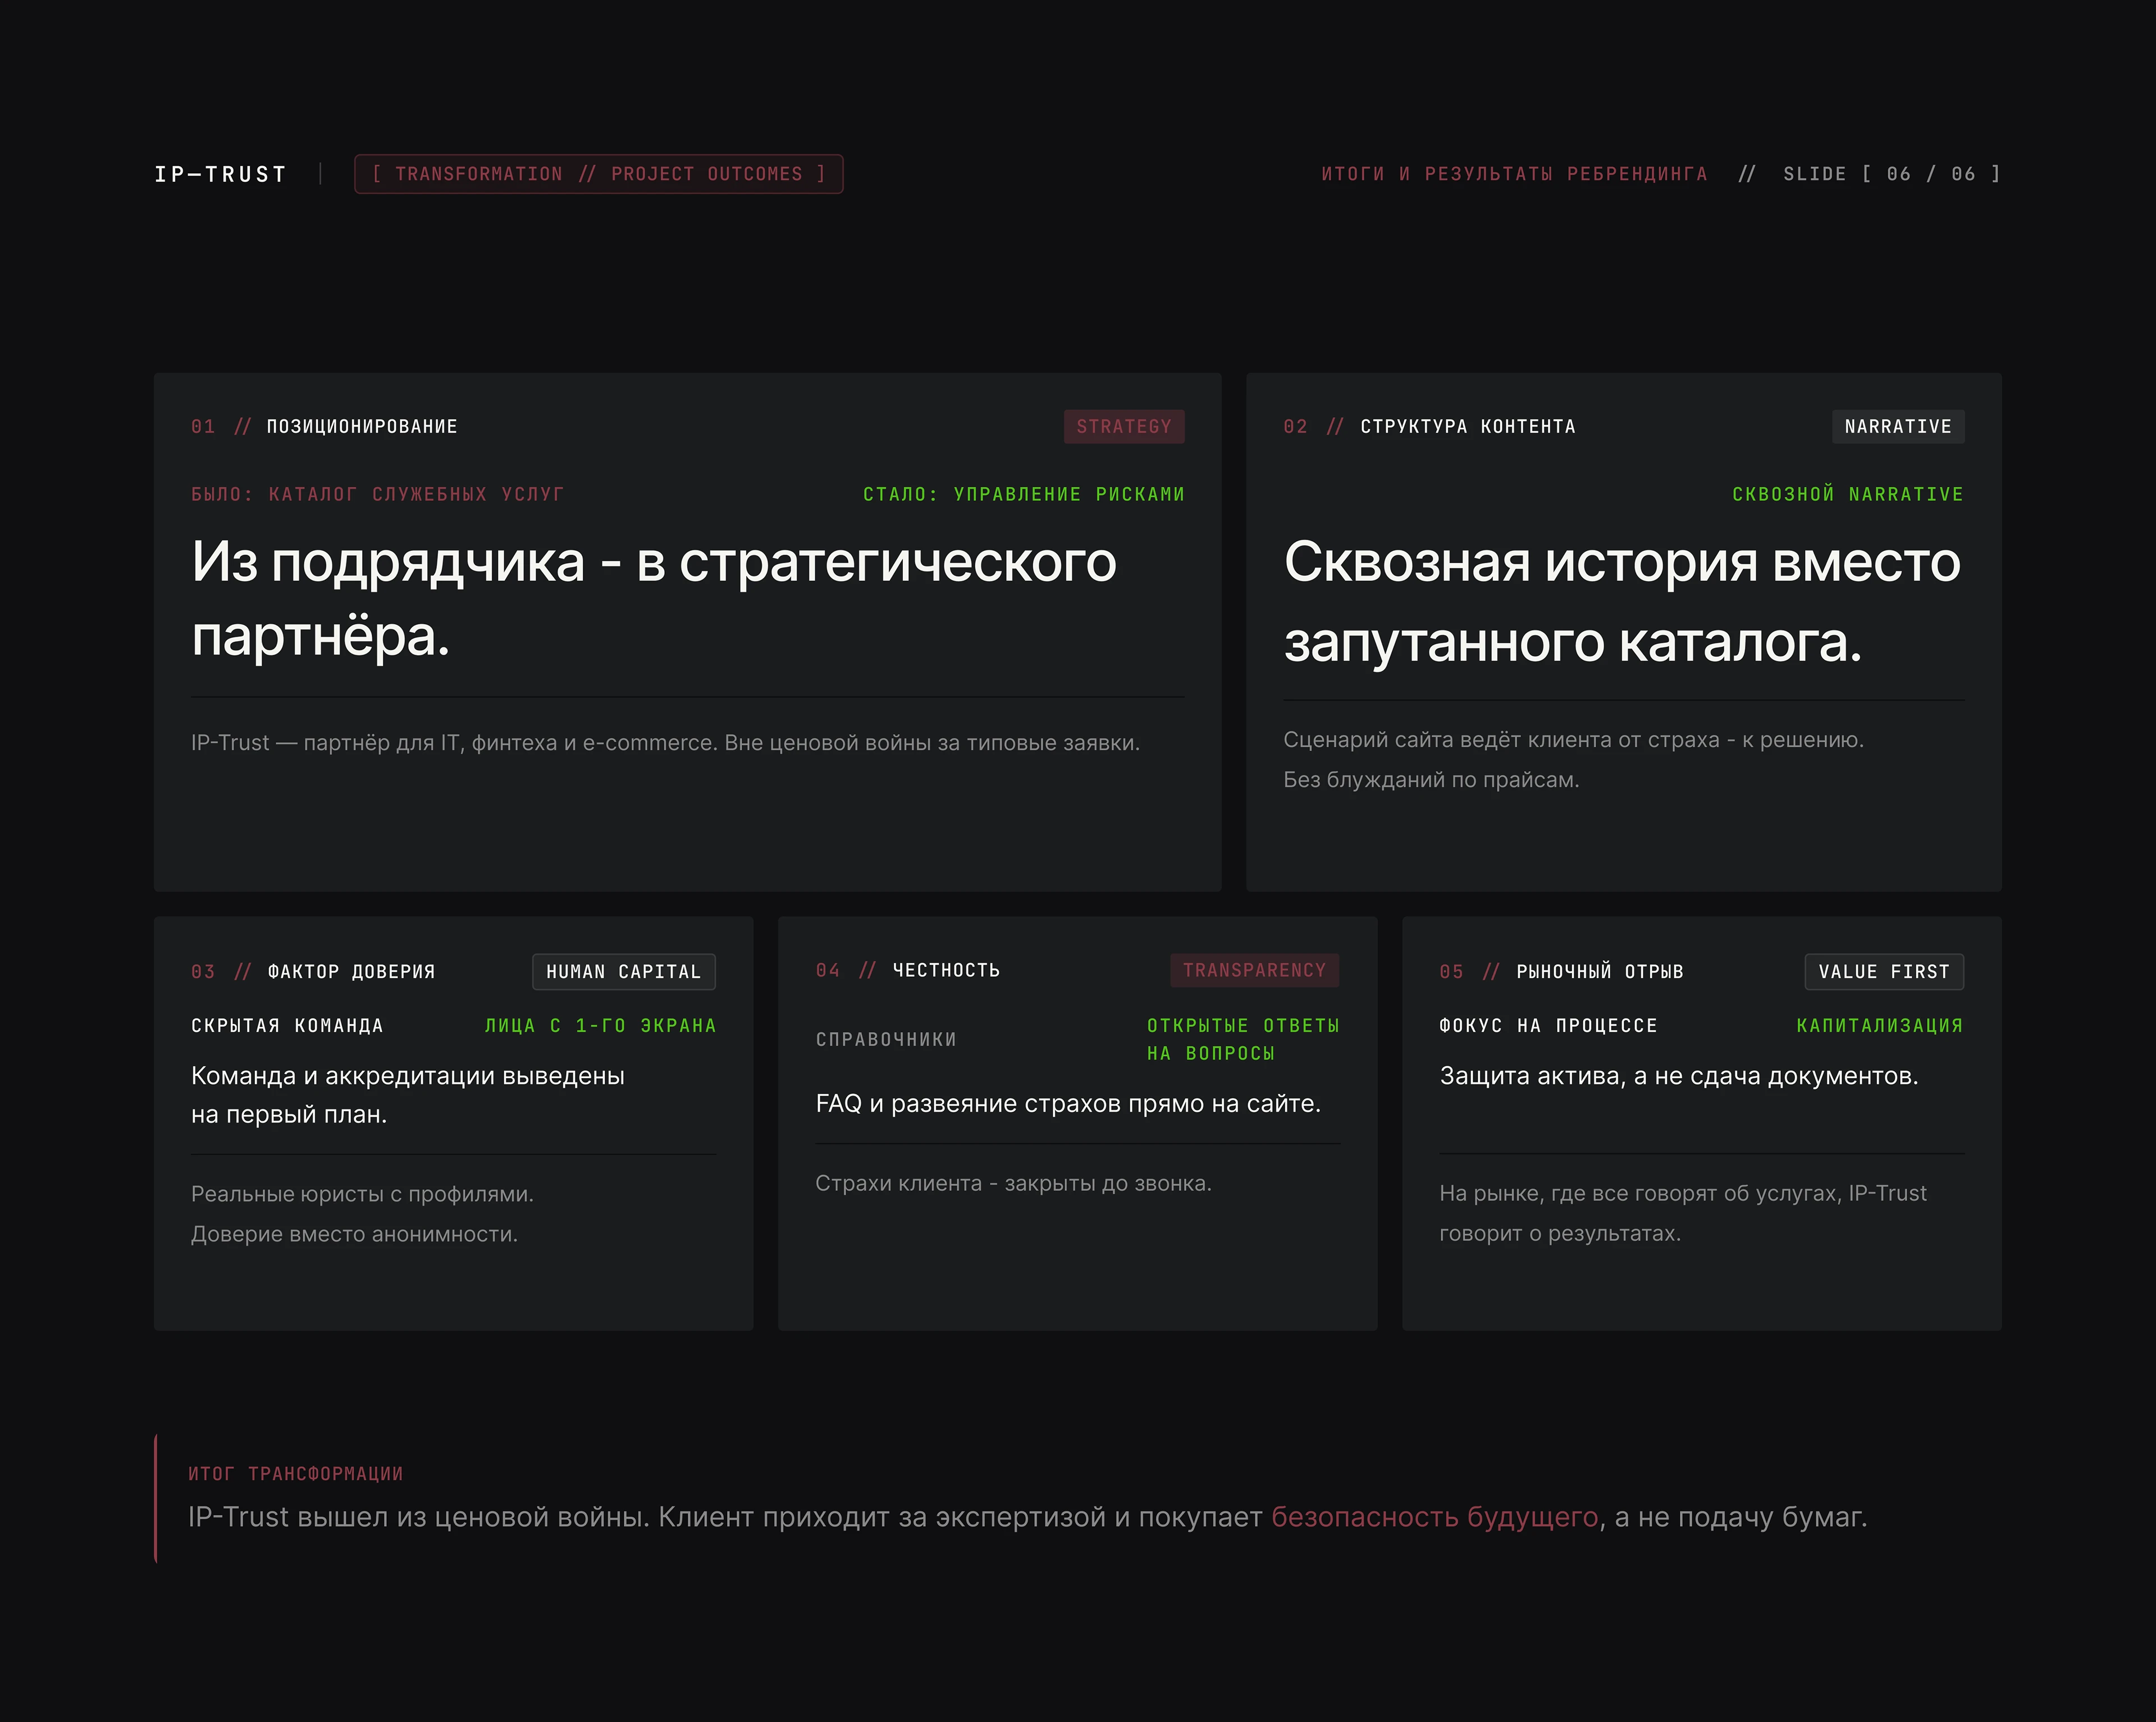Select the TRANSFORMATION // PROJECT OUTCOMES tag

point(598,174)
